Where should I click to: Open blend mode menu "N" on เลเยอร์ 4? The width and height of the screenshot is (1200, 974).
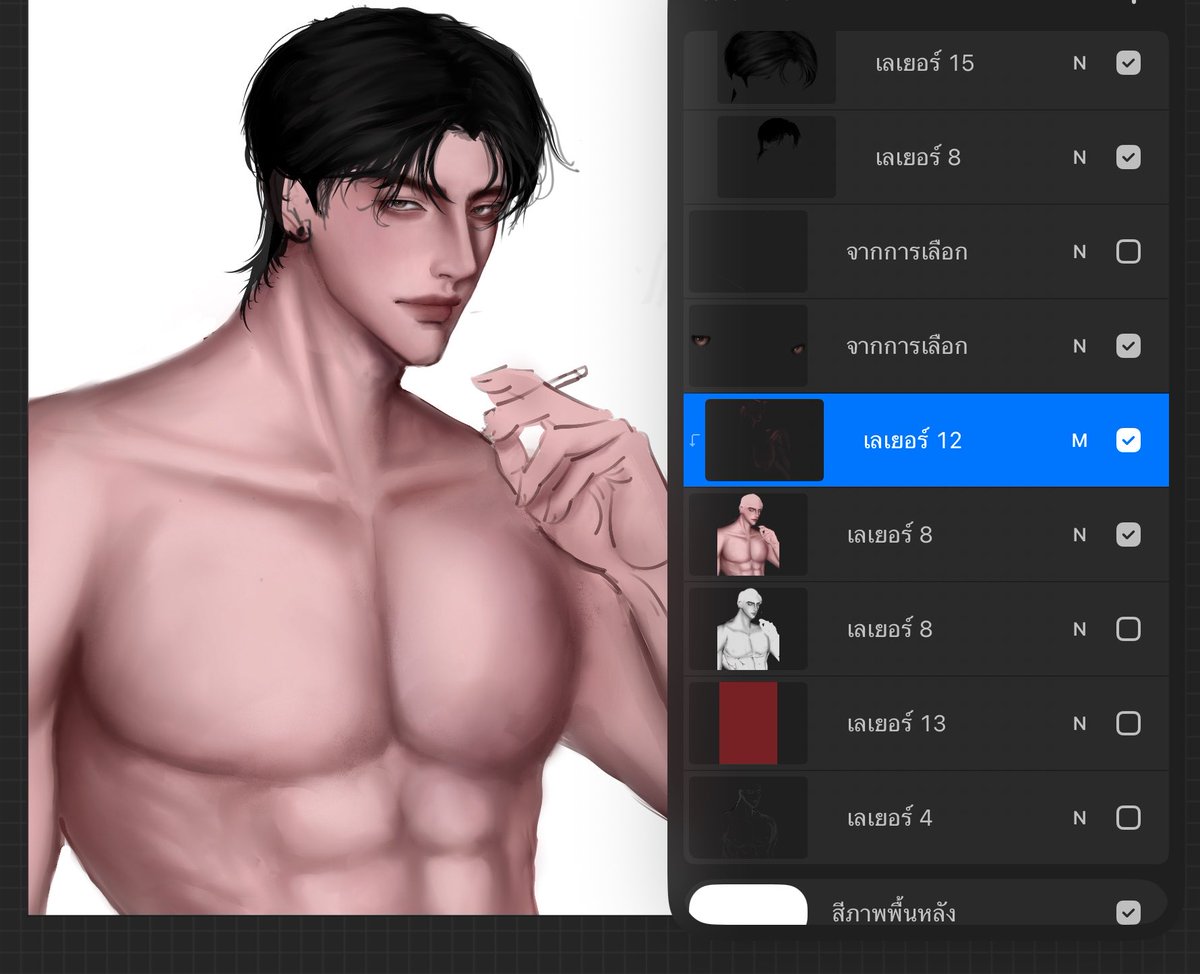1079,817
